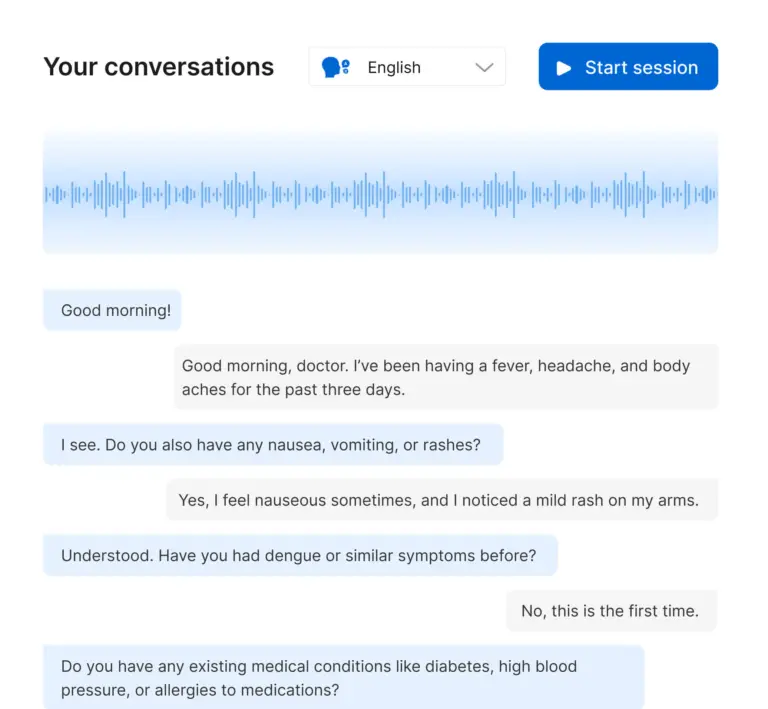Select the 'Good morning!' message bubble
The image size is (768, 709).
[x=112, y=310]
